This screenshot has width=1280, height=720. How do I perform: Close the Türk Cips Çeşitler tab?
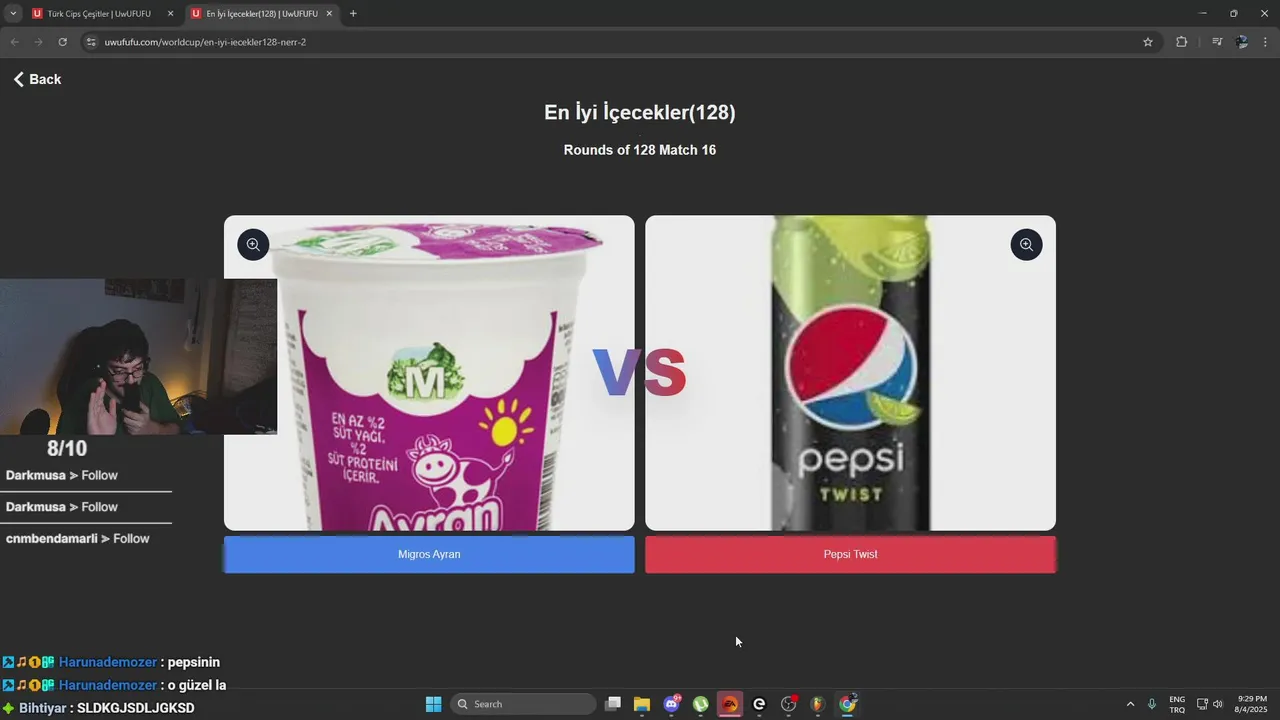170,14
